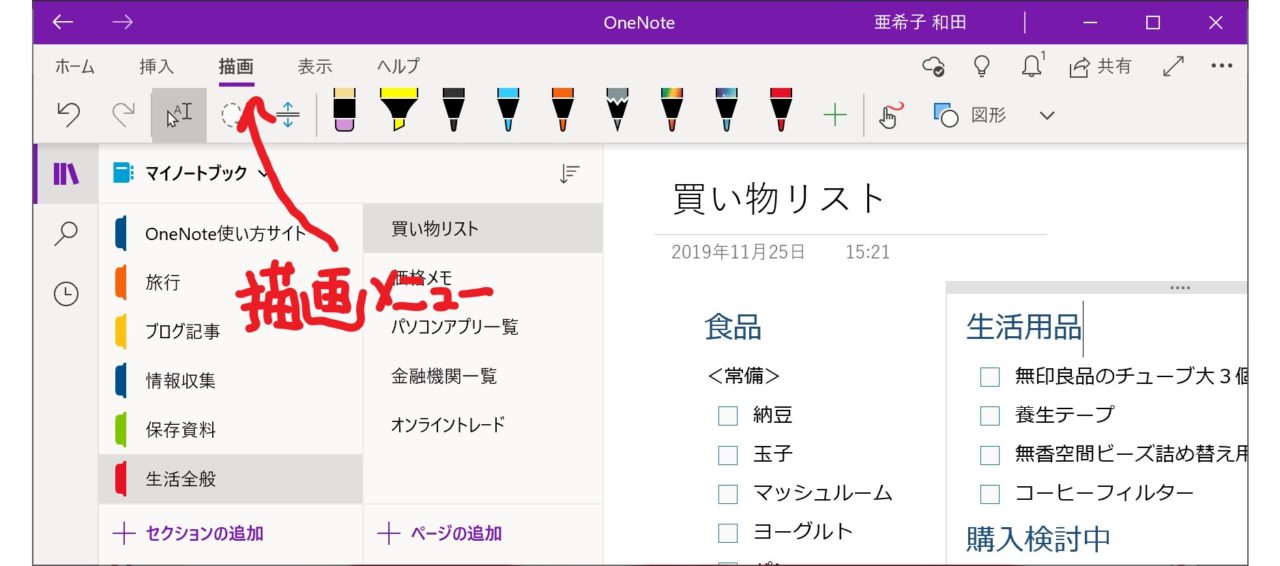Switch to the 挿入 tab
The image size is (1280, 566).
coord(156,67)
